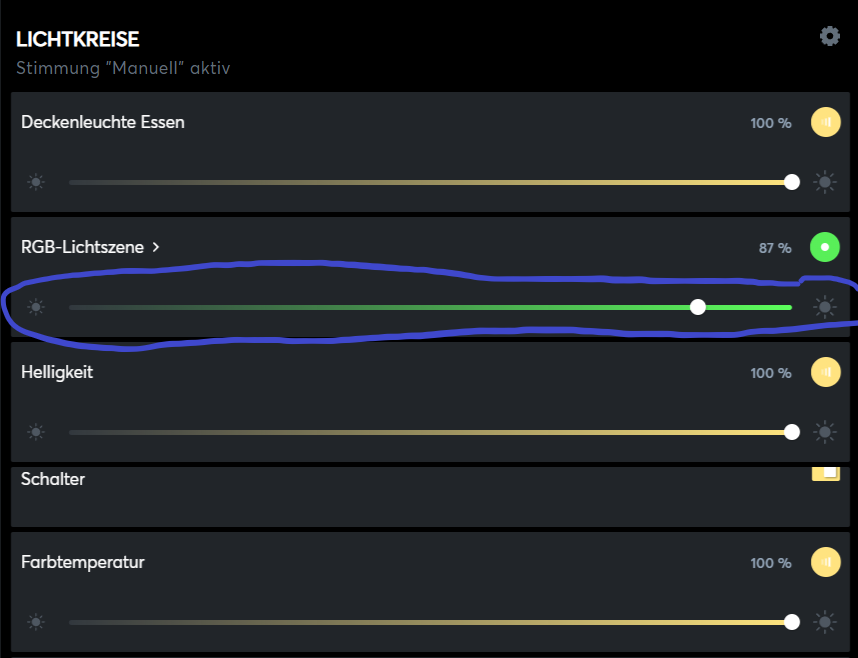The height and width of the screenshot is (658, 858).
Task: Expand RGB-Lichtszene via its chevron arrow
Action: 156,247
